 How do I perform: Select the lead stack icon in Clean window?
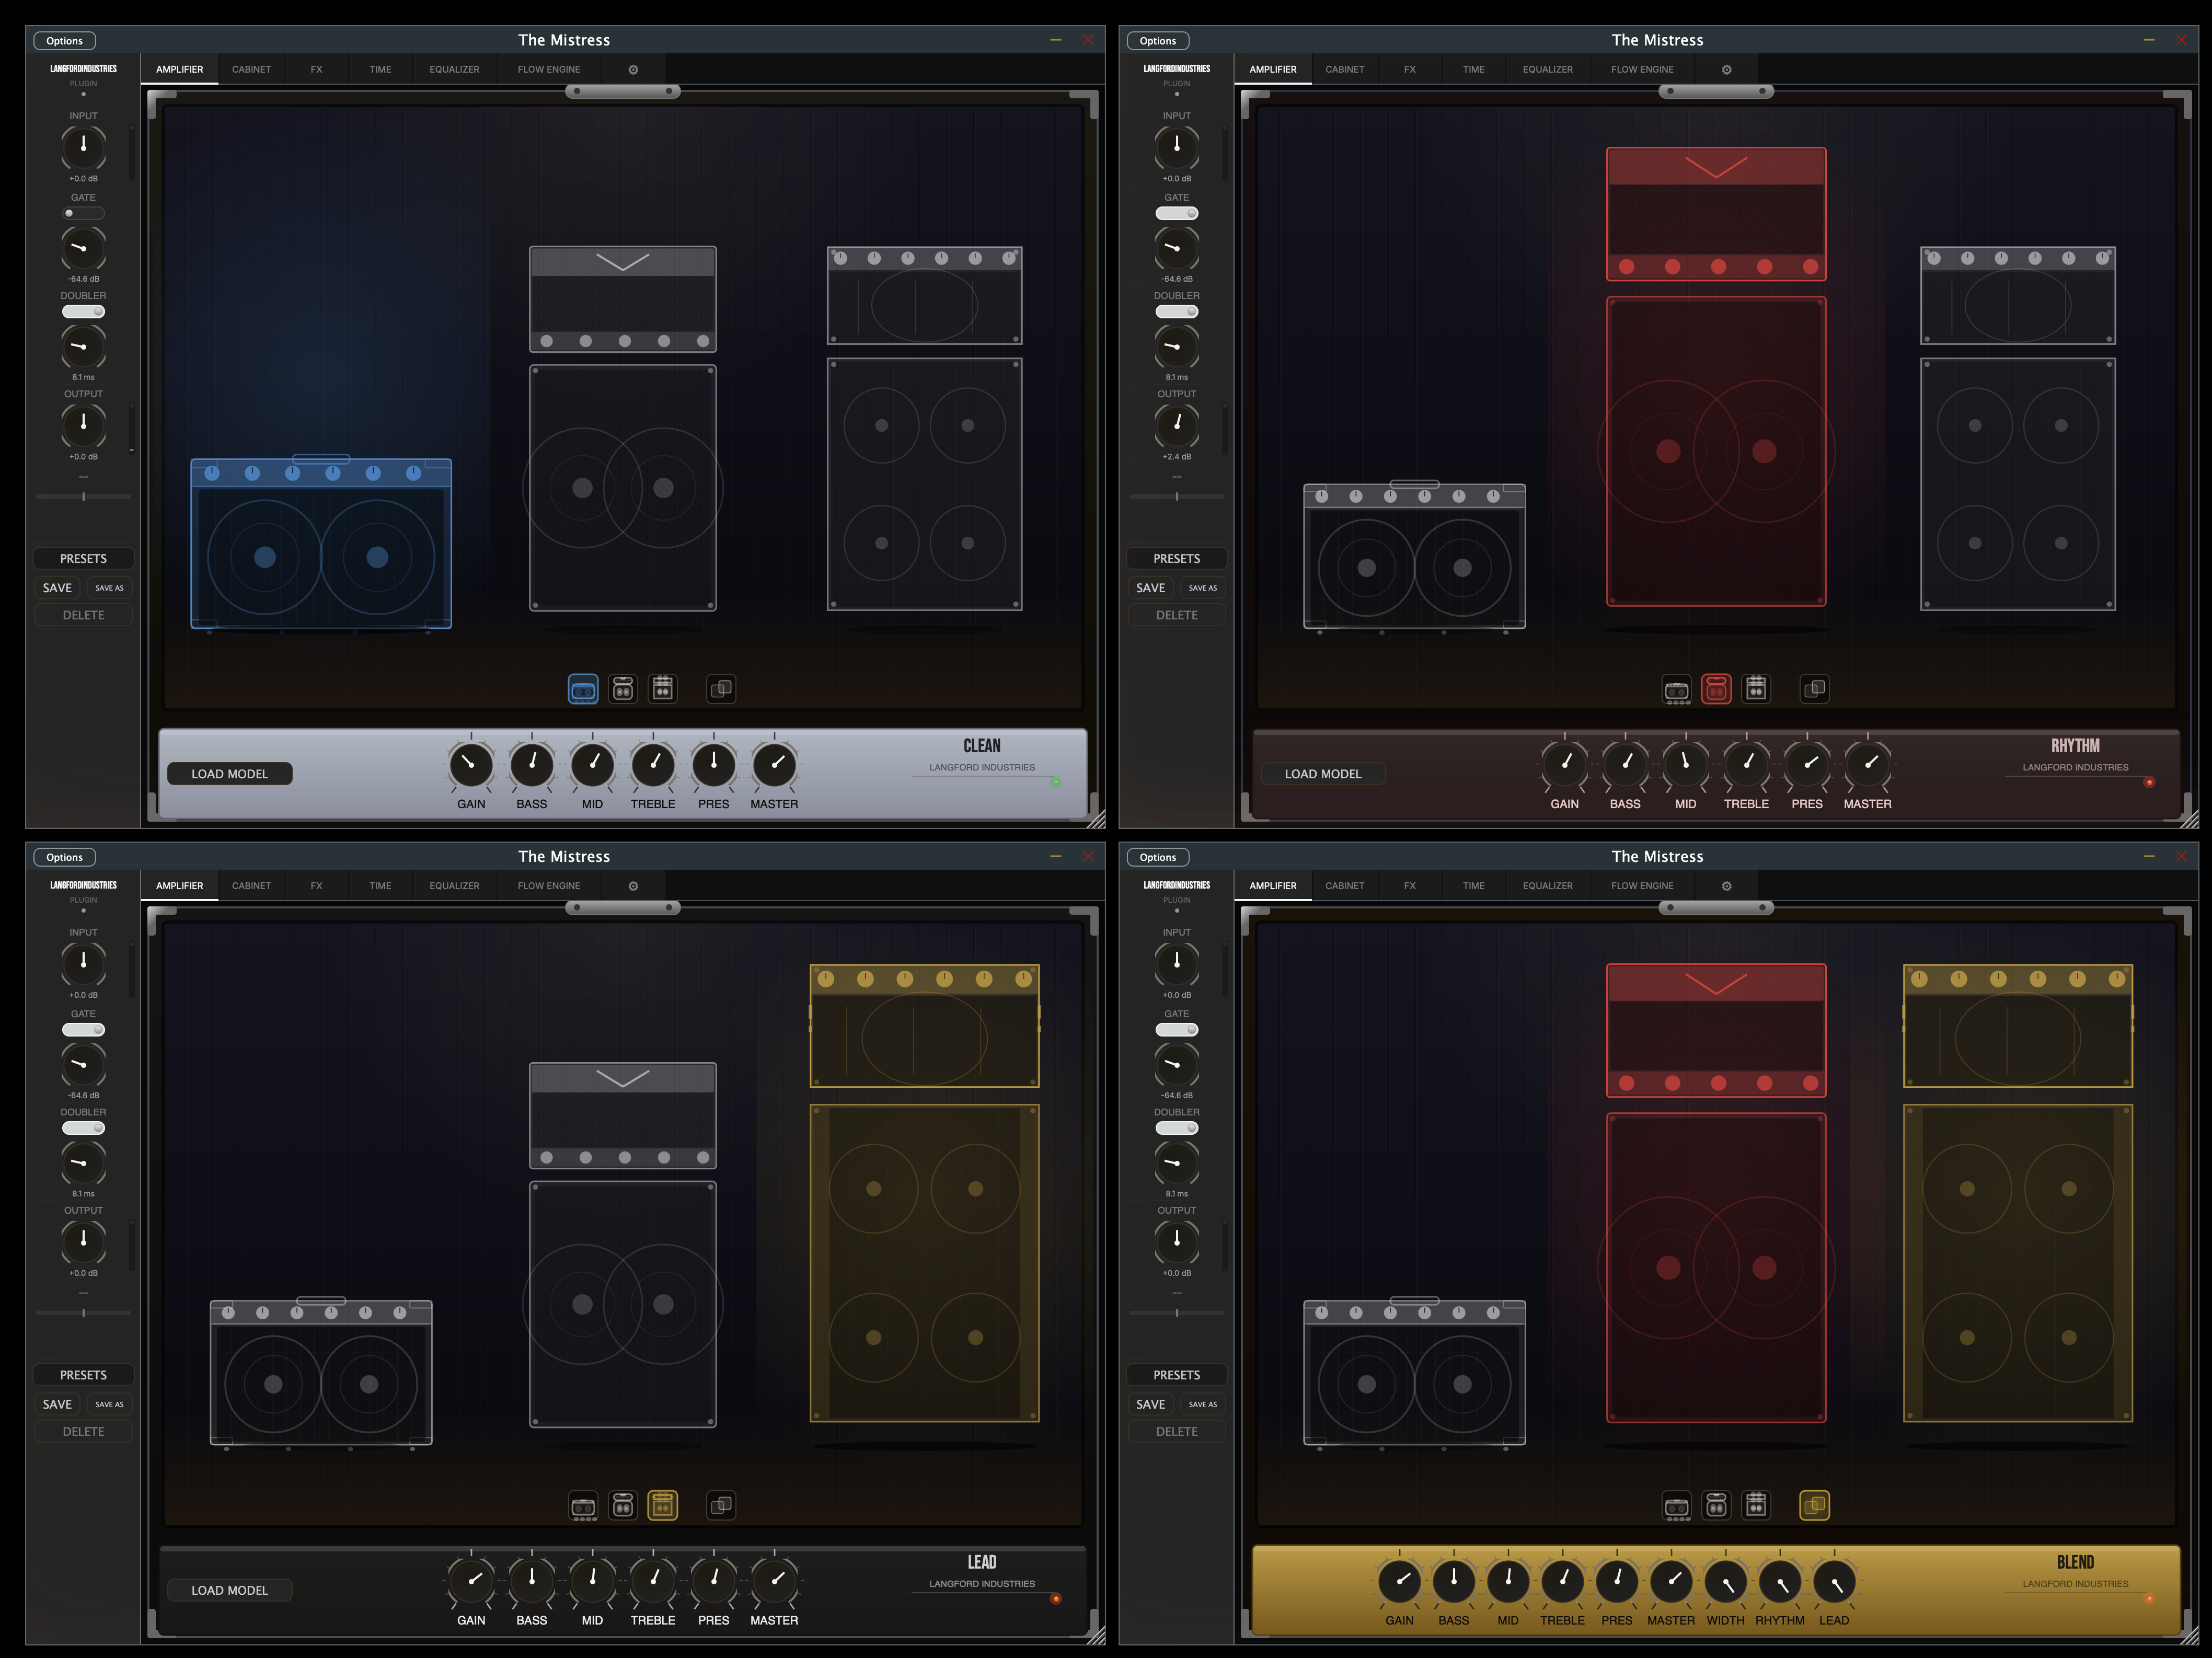pos(662,689)
